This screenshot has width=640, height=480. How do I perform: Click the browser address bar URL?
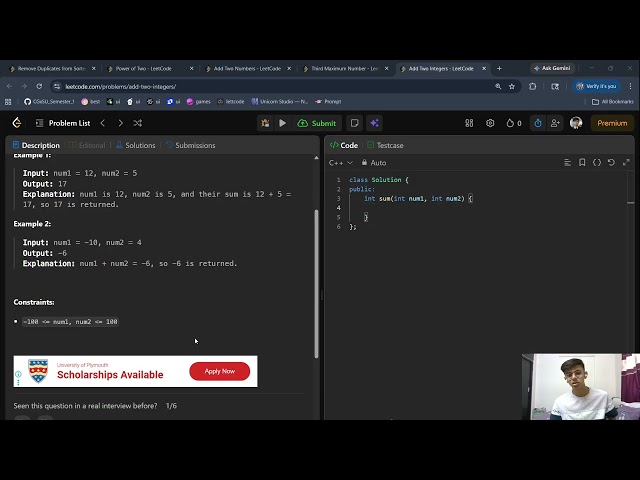121,87
